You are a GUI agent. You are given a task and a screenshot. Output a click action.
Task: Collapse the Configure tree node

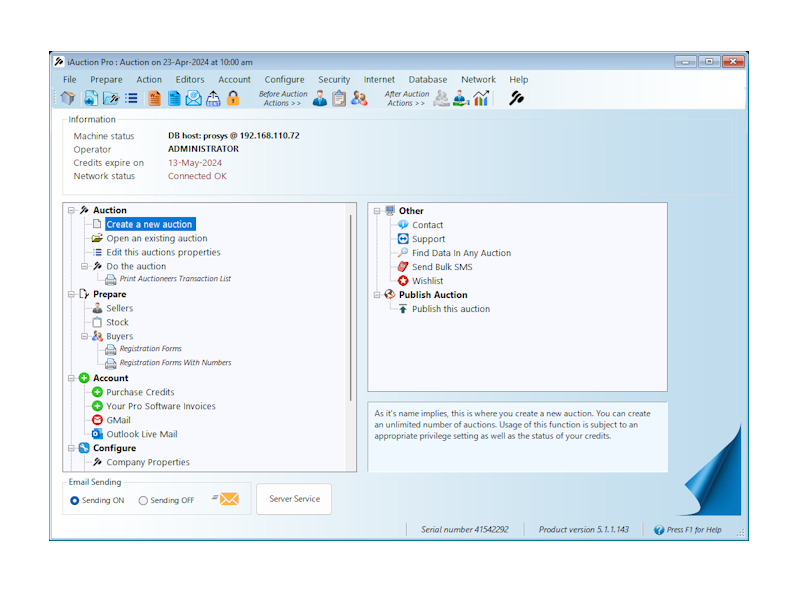click(71, 448)
